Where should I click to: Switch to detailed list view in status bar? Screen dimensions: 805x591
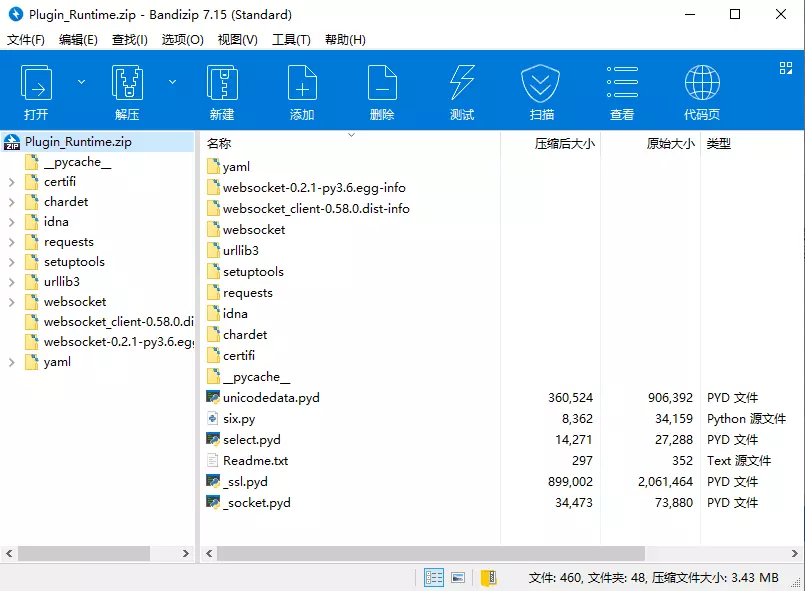434,578
